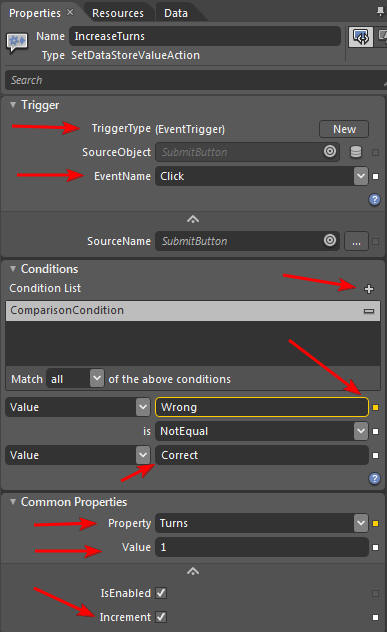Open help for the Trigger section
The image size is (387, 632).
(375, 200)
